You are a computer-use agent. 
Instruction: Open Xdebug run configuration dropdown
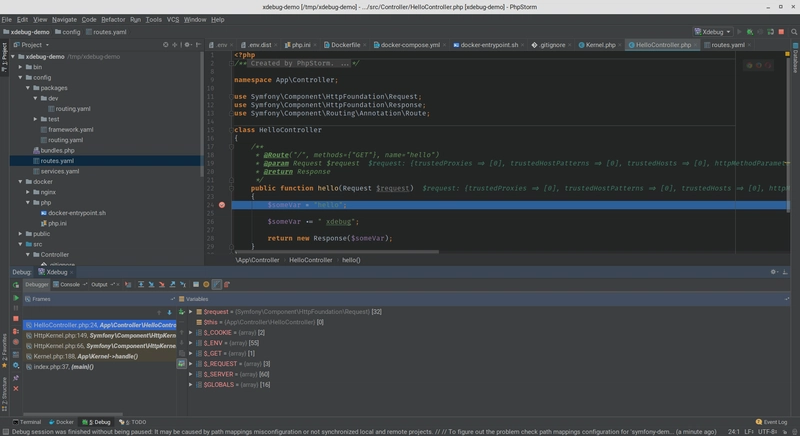712,32
